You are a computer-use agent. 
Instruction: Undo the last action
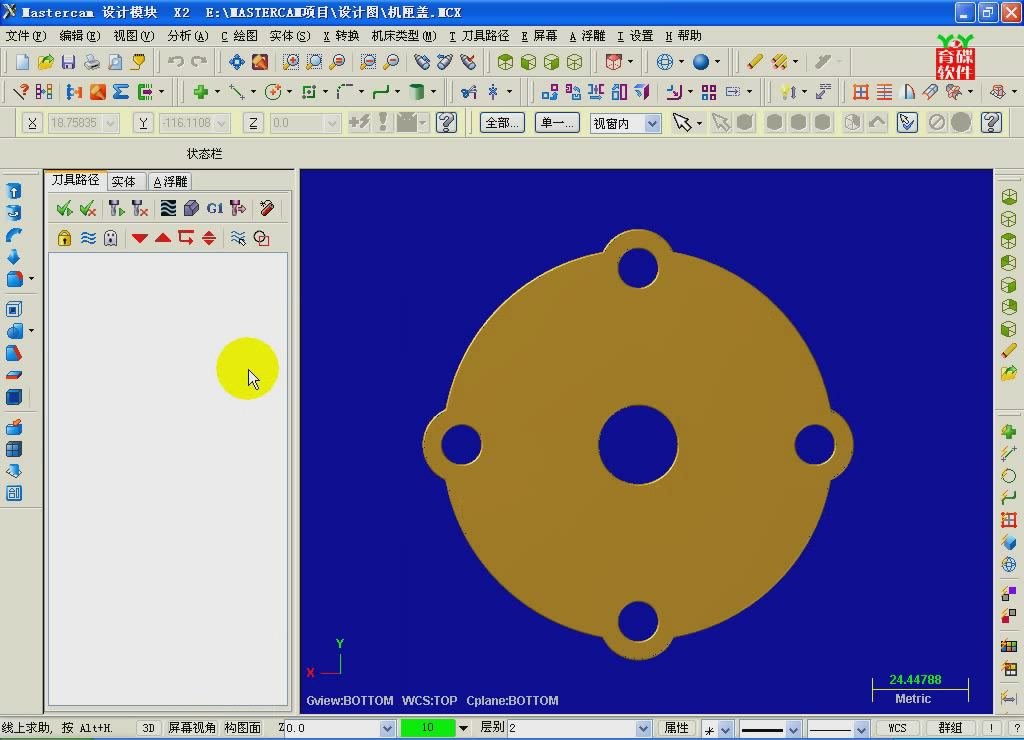[175, 62]
